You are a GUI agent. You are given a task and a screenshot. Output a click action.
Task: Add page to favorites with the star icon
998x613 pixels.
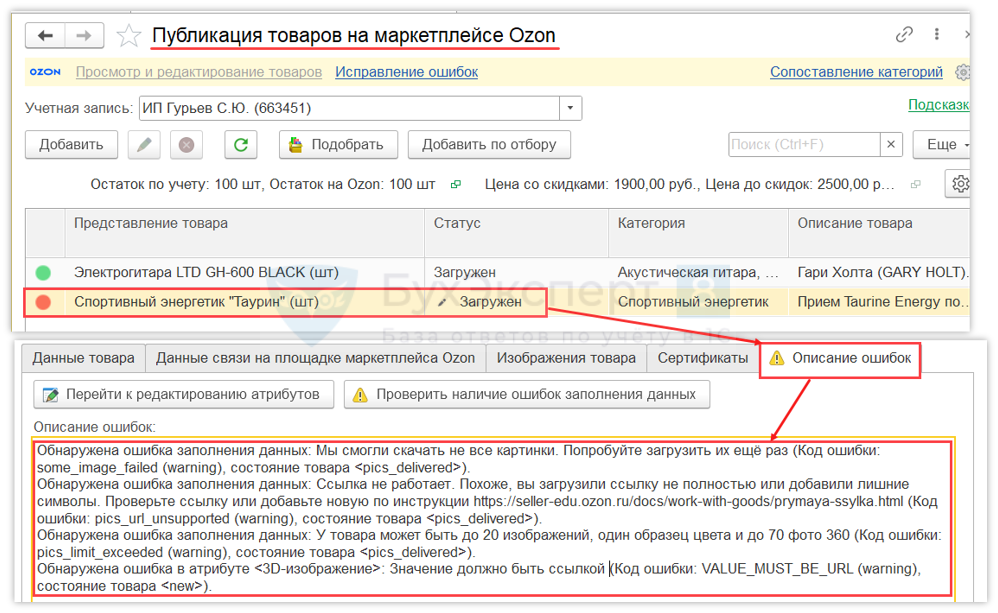coord(129,36)
